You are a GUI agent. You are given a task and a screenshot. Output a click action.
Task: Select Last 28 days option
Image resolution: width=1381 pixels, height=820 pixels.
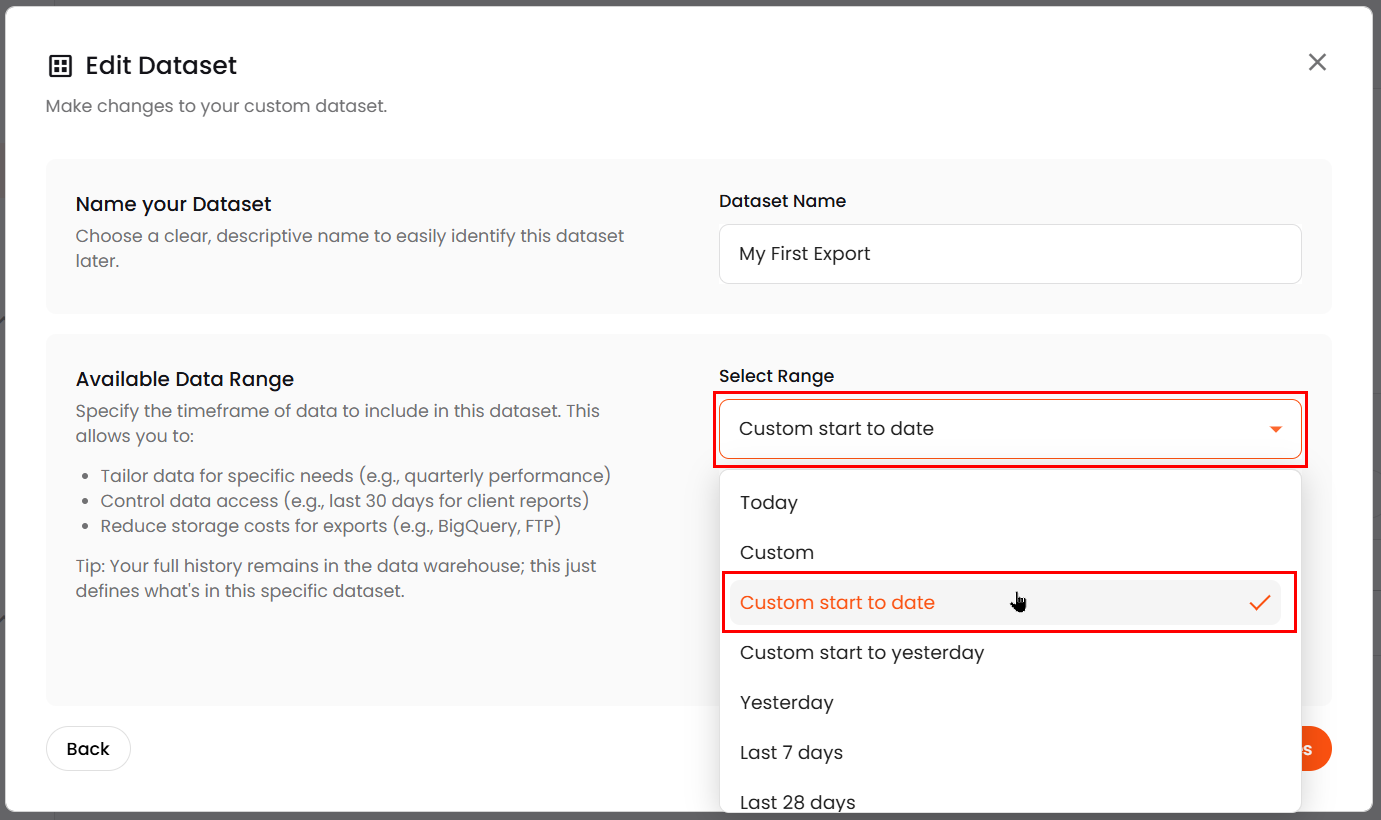pyautogui.click(x=797, y=801)
